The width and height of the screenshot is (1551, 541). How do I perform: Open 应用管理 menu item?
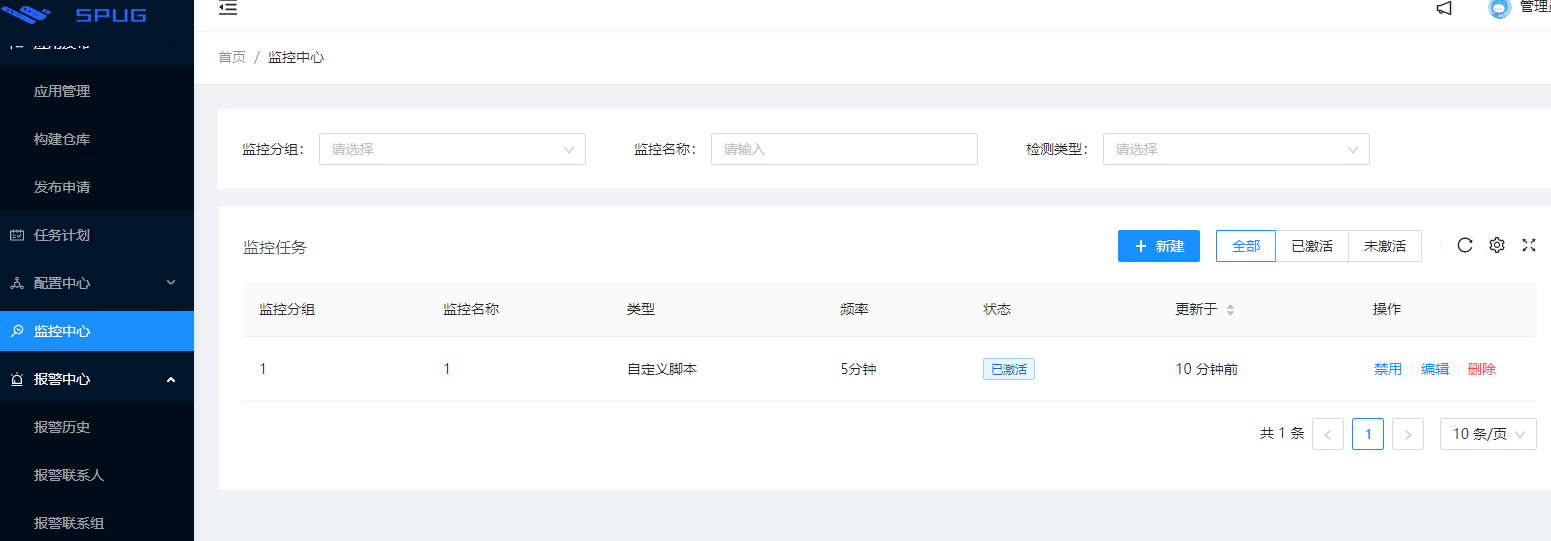coord(97,91)
